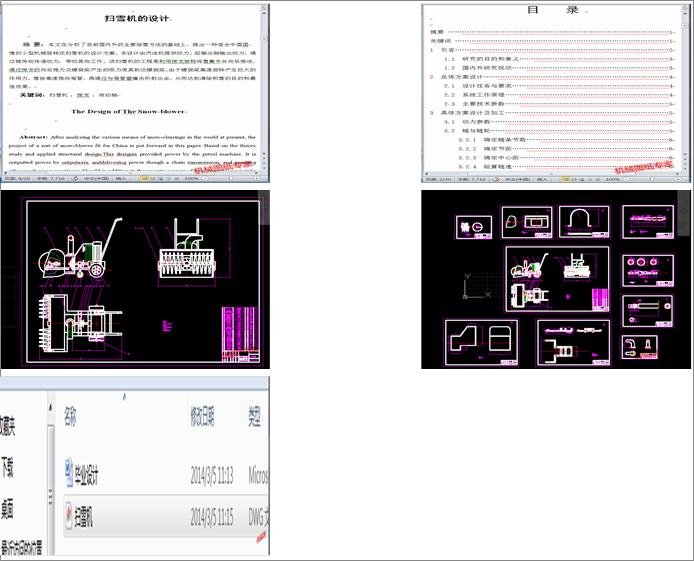Jump to 2.2 系统工作原理 entry
Image resolution: width=694 pixels, height=561 pixels.
click(x=559, y=95)
